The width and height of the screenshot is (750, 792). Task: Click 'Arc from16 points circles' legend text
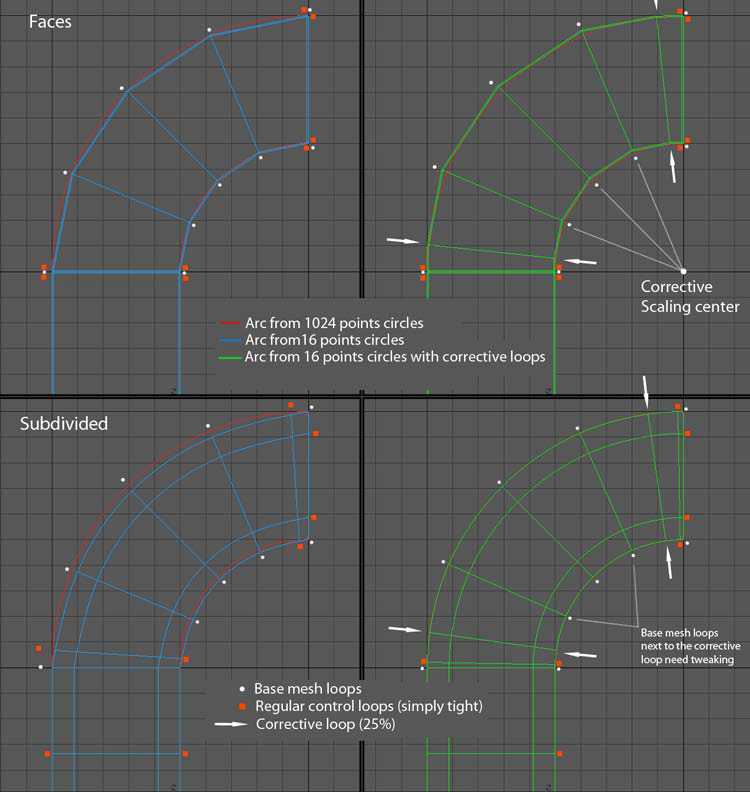(x=325, y=340)
